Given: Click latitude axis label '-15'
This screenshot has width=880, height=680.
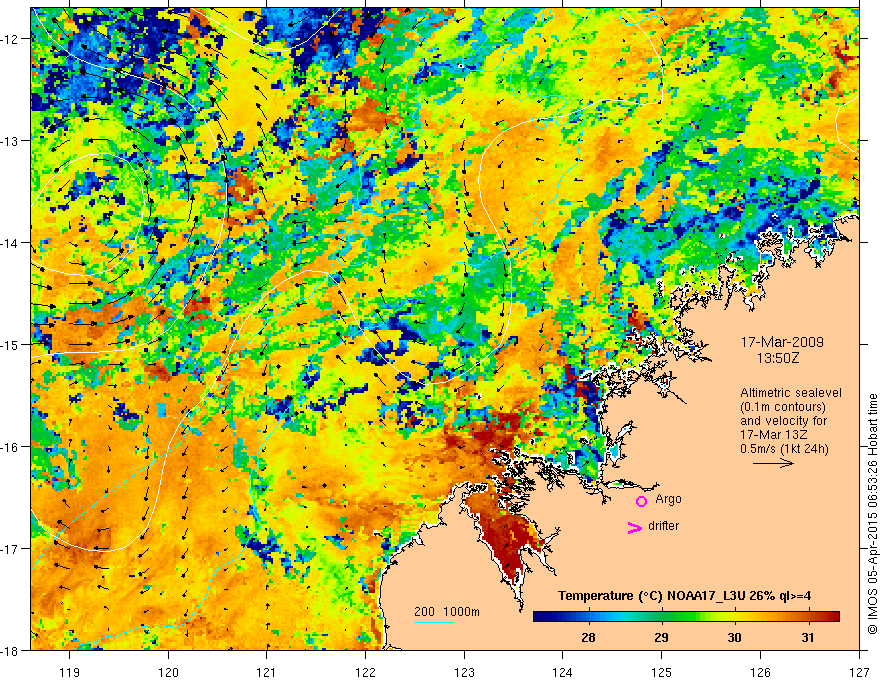Looking at the screenshot, I should click(11, 344).
